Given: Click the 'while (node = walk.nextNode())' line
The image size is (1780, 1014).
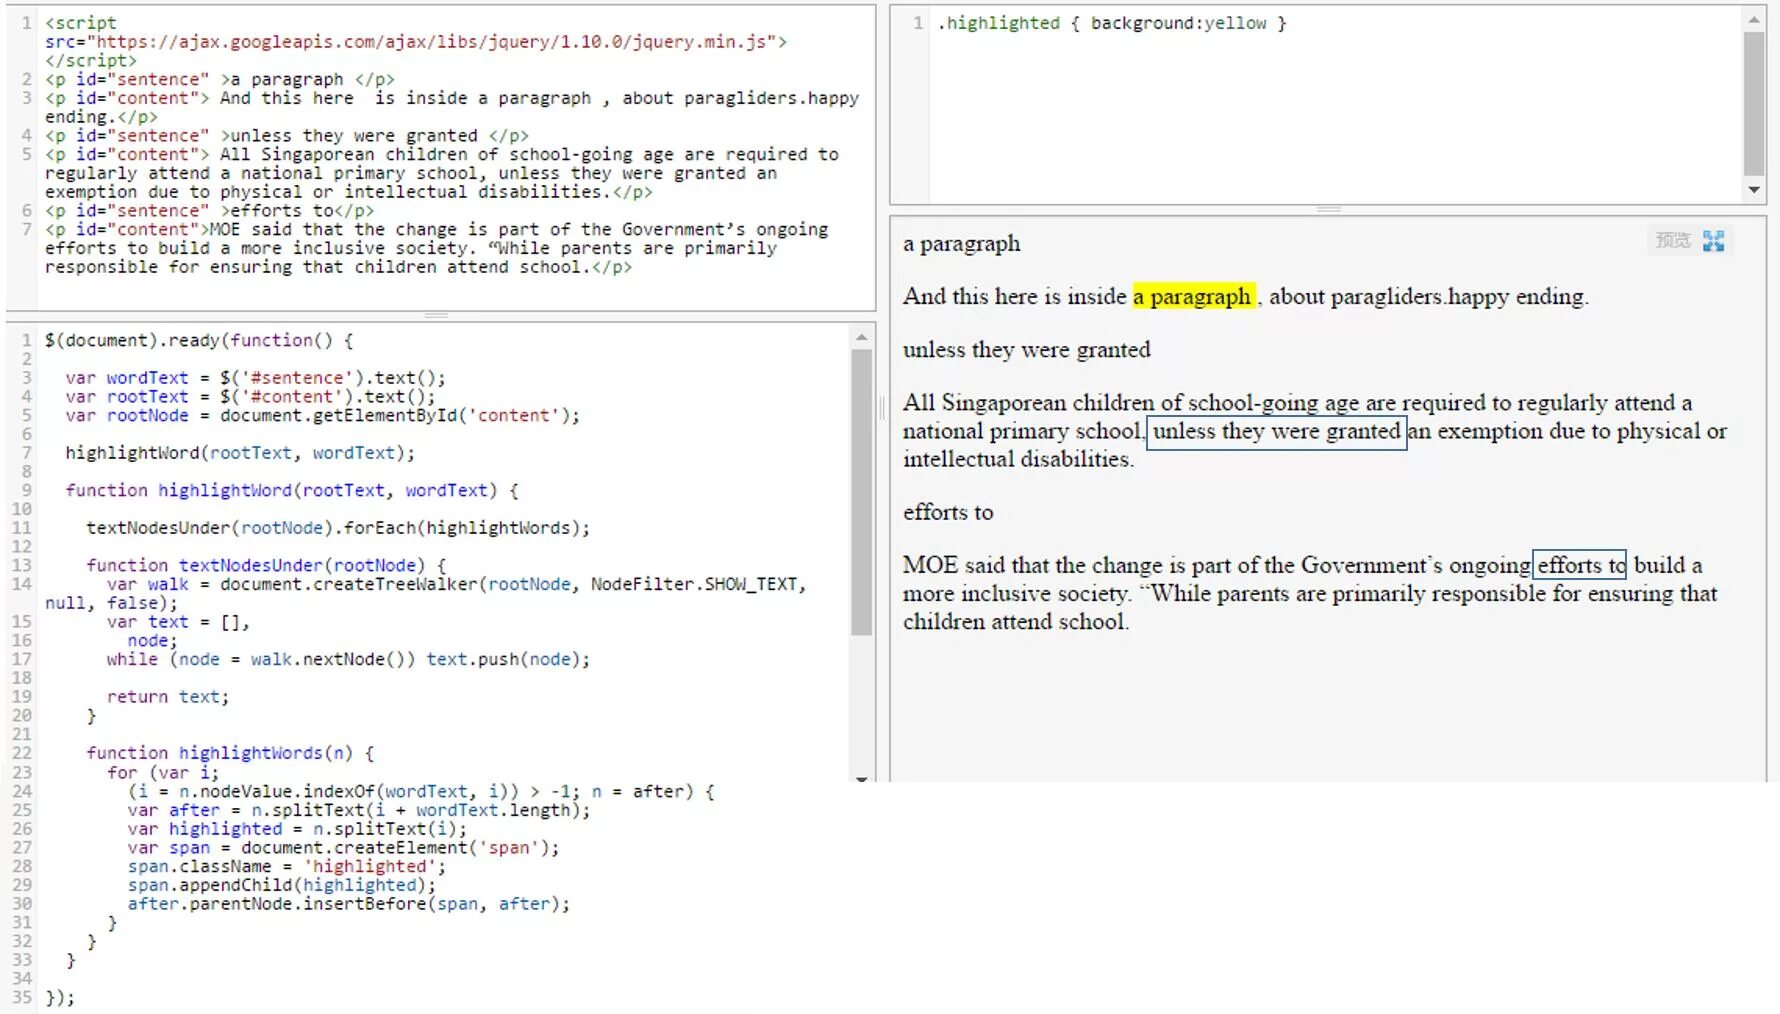Looking at the screenshot, I should pos(348,659).
